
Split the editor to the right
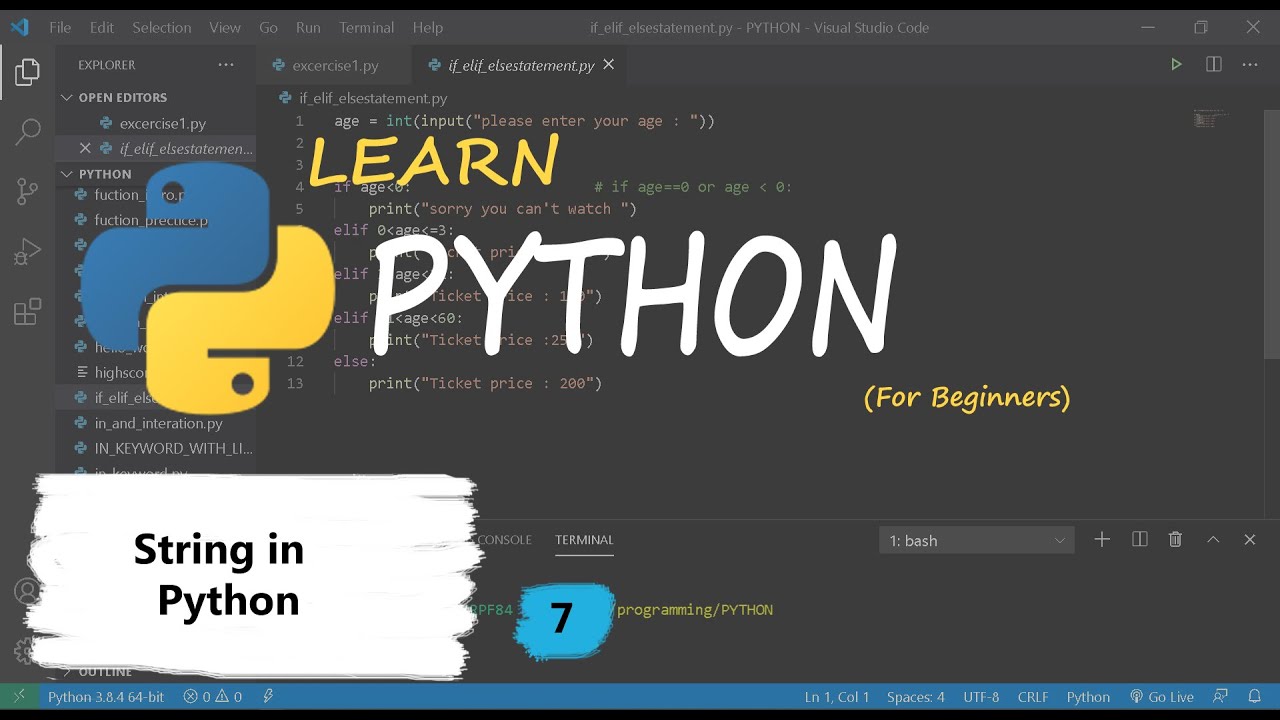(1213, 64)
